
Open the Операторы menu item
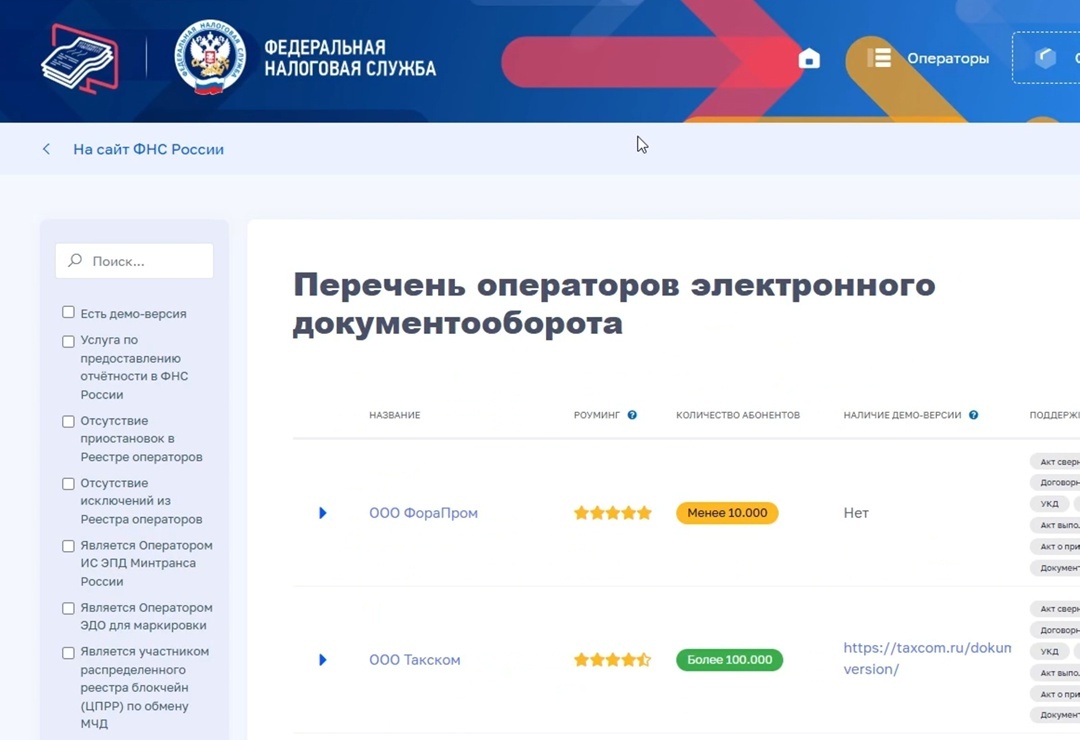948,59
